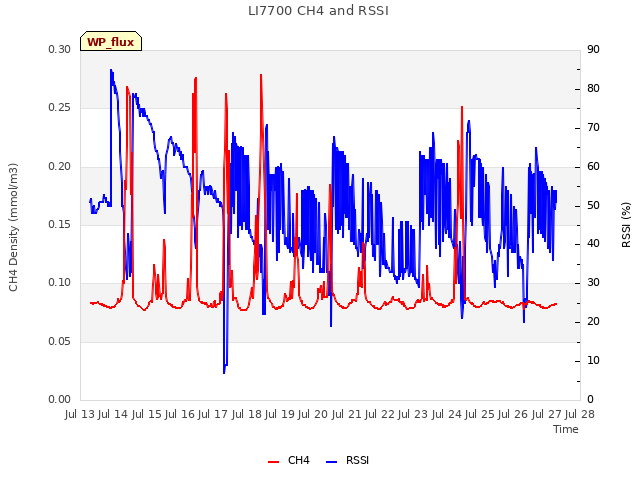This screenshot has height=480, width=640.
Task: Click the Jul 21 x-axis tick label
Action: tap(347, 414)
